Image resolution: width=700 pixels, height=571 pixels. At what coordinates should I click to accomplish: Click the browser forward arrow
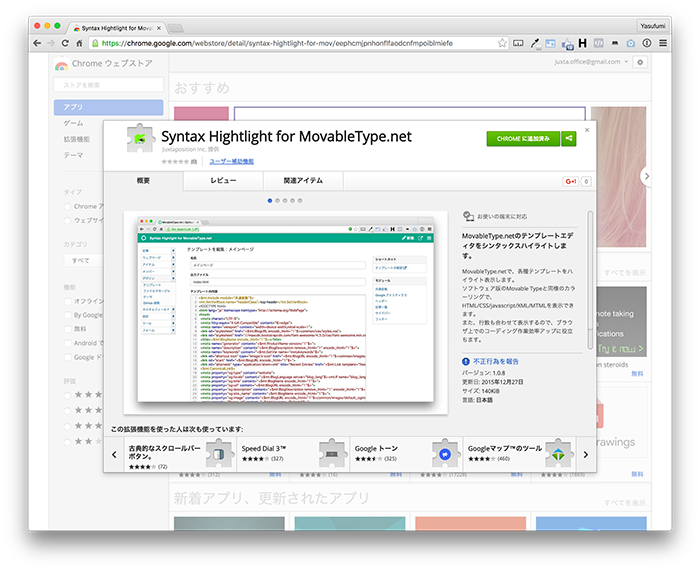click(51, 43)
